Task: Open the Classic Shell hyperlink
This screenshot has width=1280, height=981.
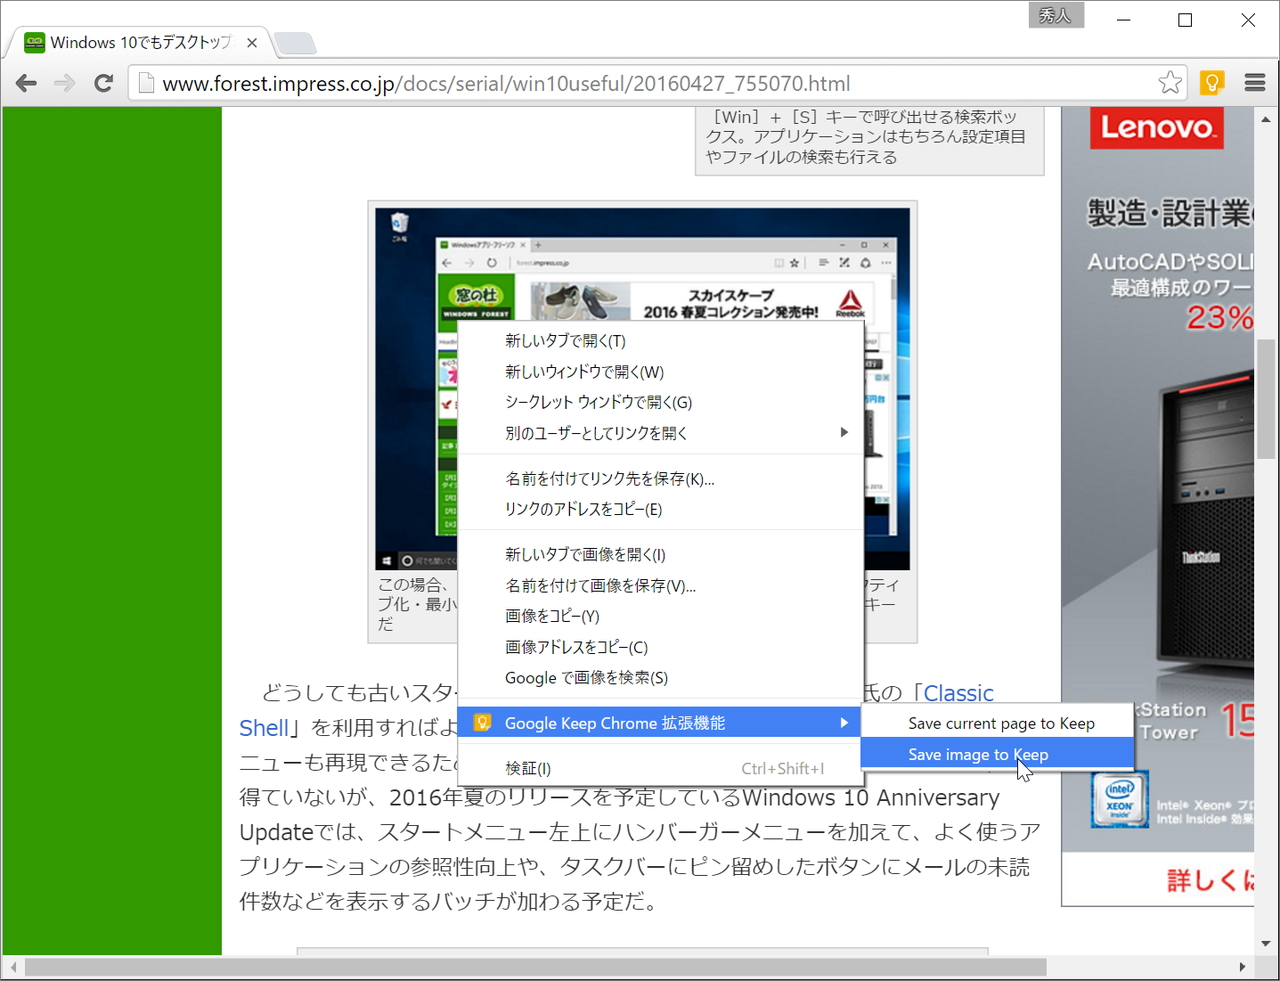Action: point(266,728)
